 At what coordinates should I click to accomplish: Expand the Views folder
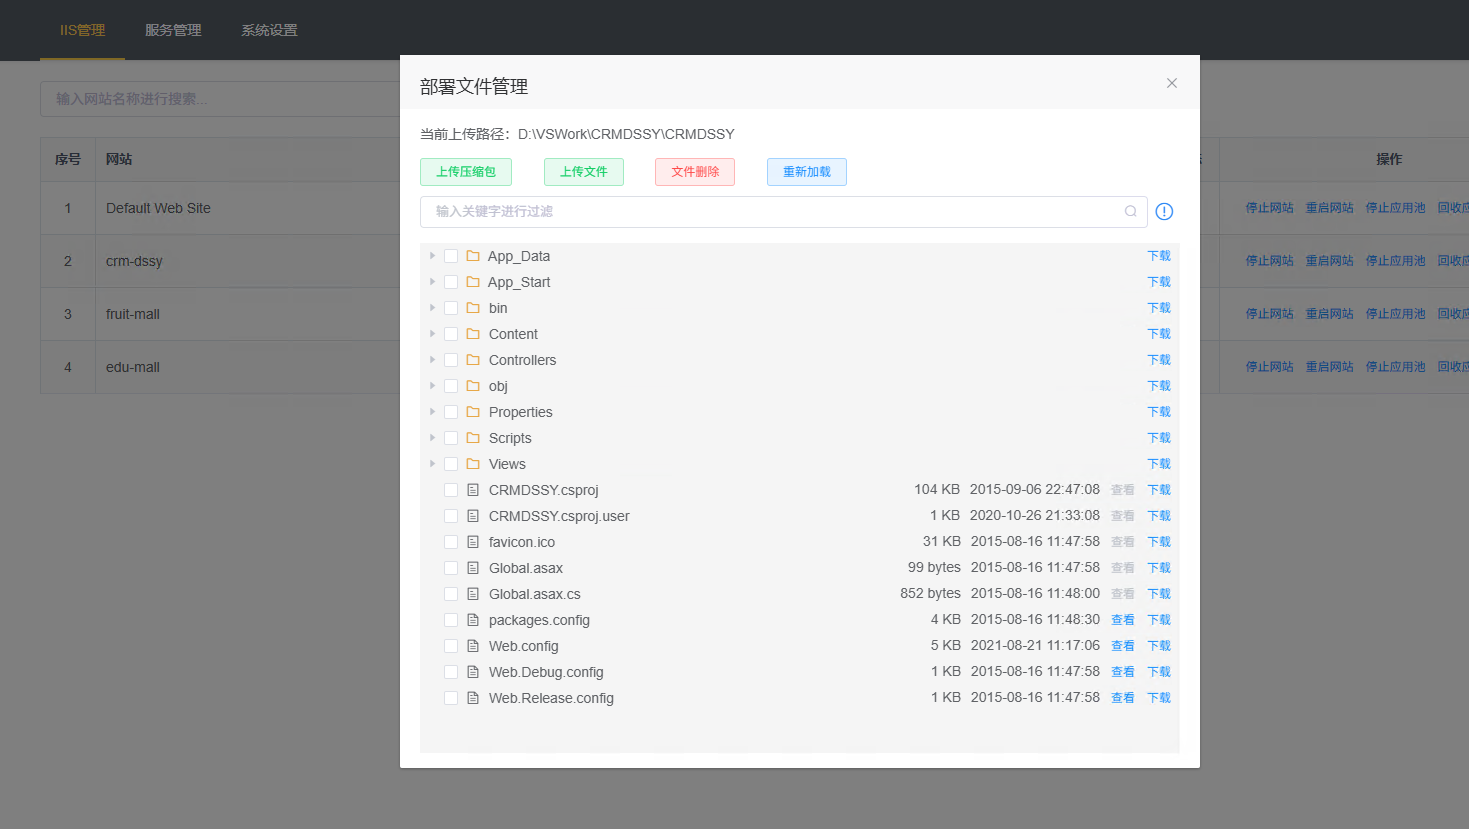(432, 464)
